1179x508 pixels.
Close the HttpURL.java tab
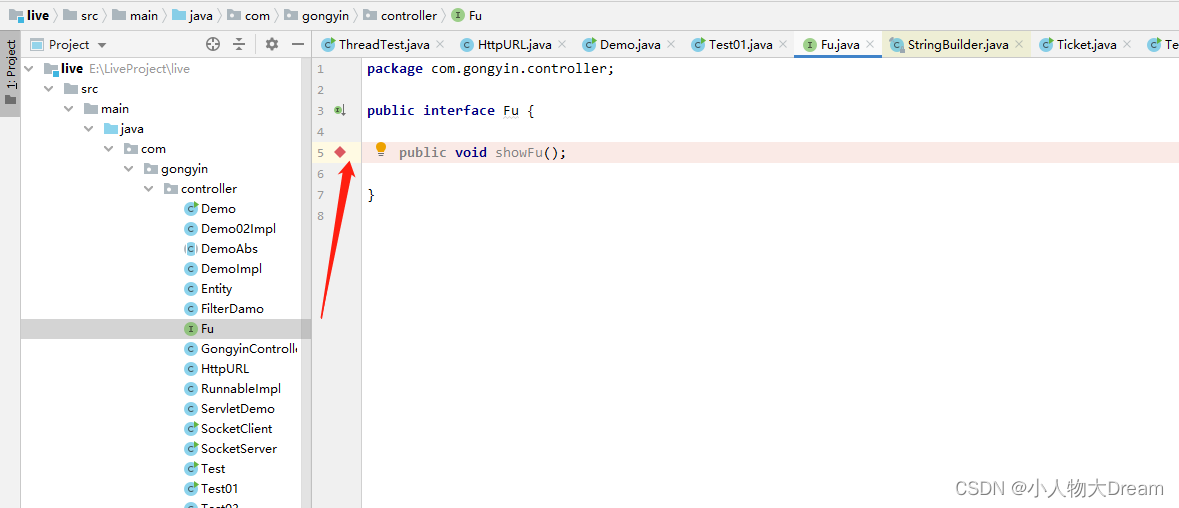click(562, 44)
